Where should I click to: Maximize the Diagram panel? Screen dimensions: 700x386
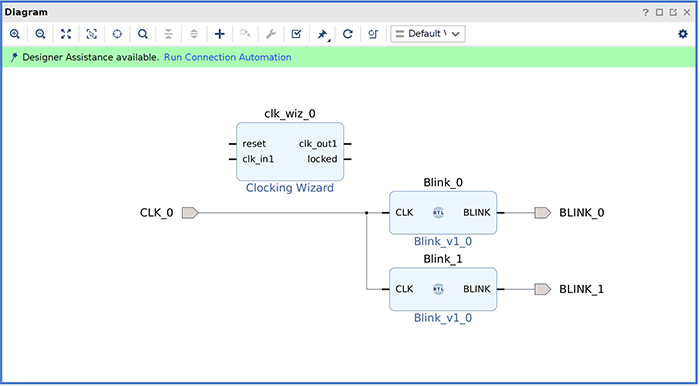point(659,12)
